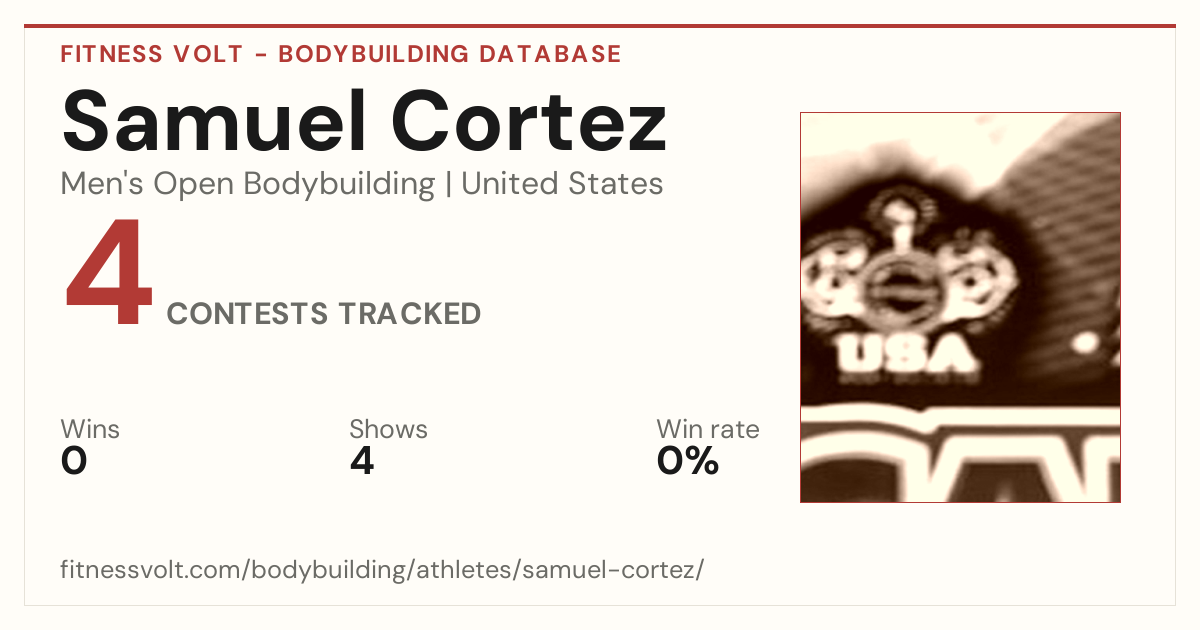Click the samuel-cortez slug in the URL

(610, 570)
